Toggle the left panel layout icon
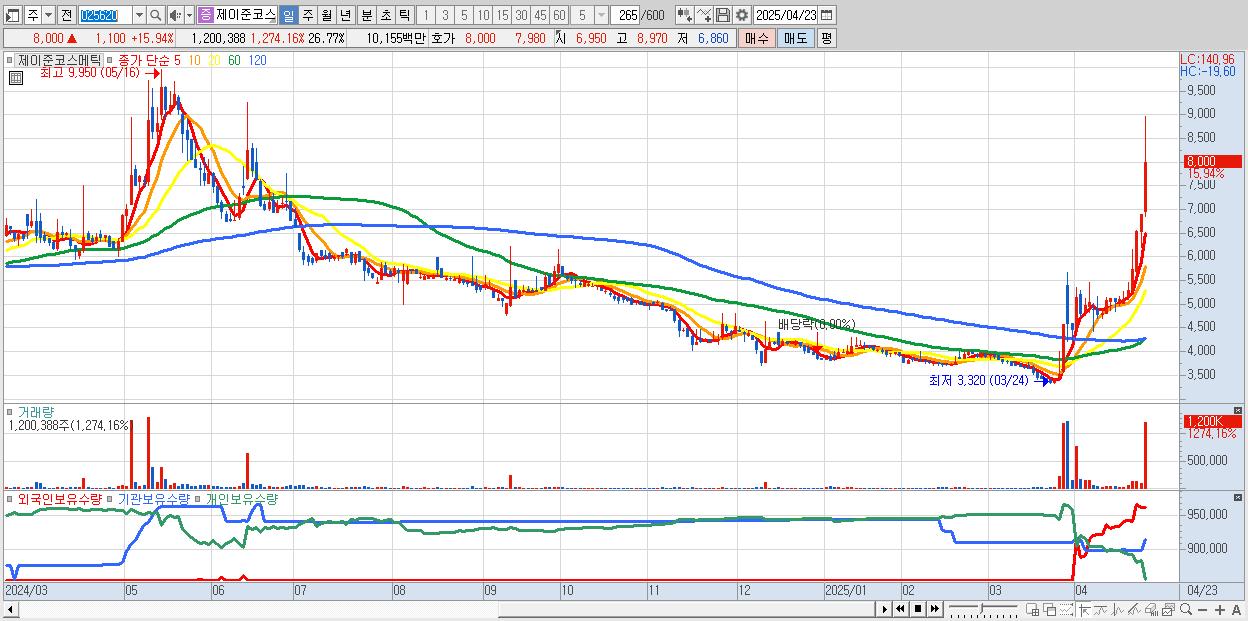This screenshot has width=1248, height=621. 12,15
